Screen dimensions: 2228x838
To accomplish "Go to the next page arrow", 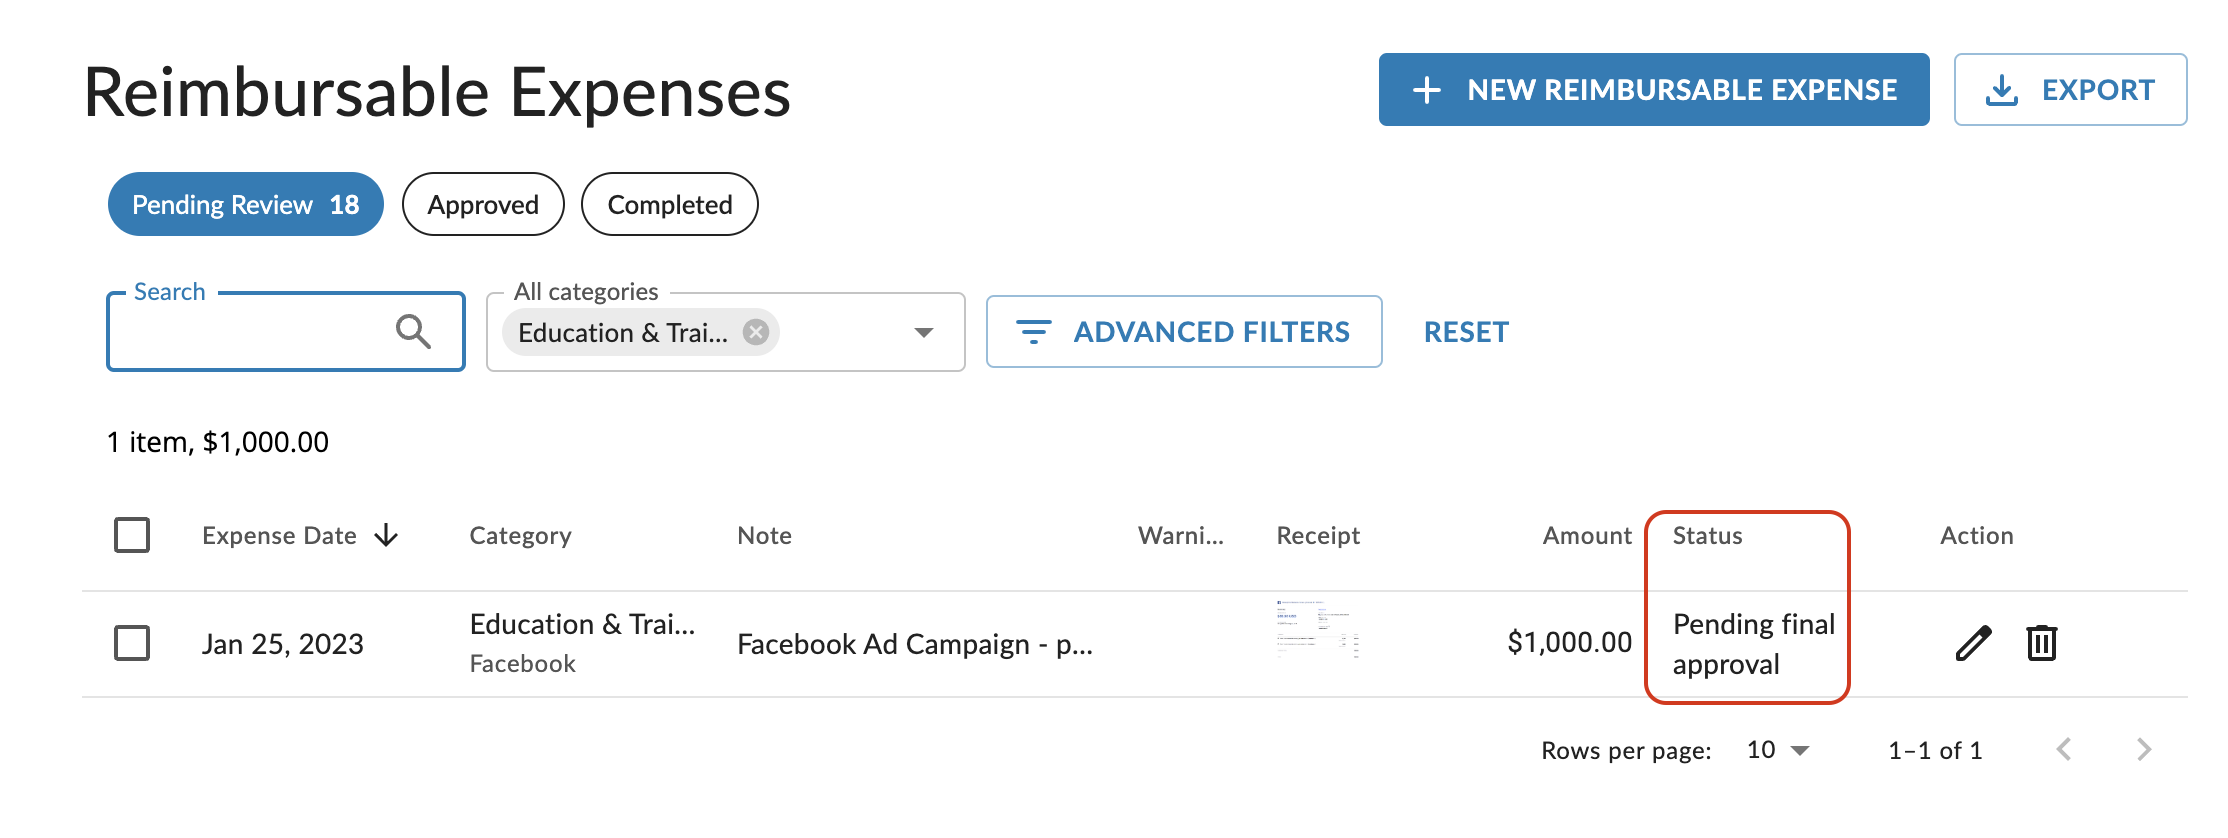I will [2143, 750].
